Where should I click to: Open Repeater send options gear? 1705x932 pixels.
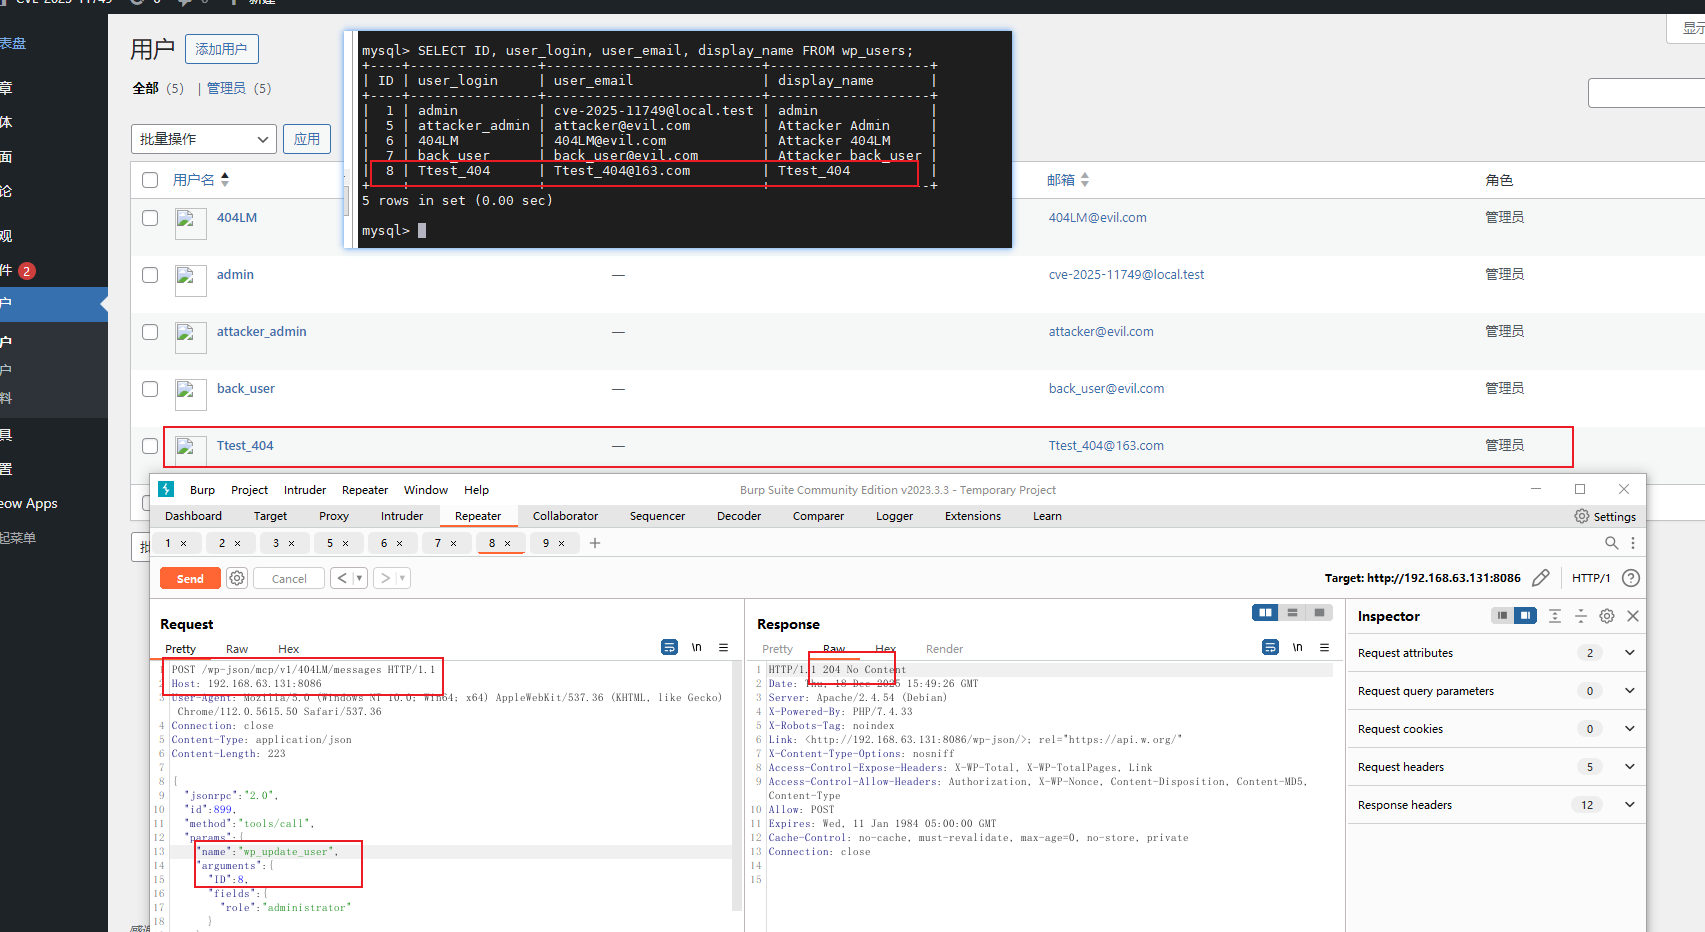tap(237, 578)
